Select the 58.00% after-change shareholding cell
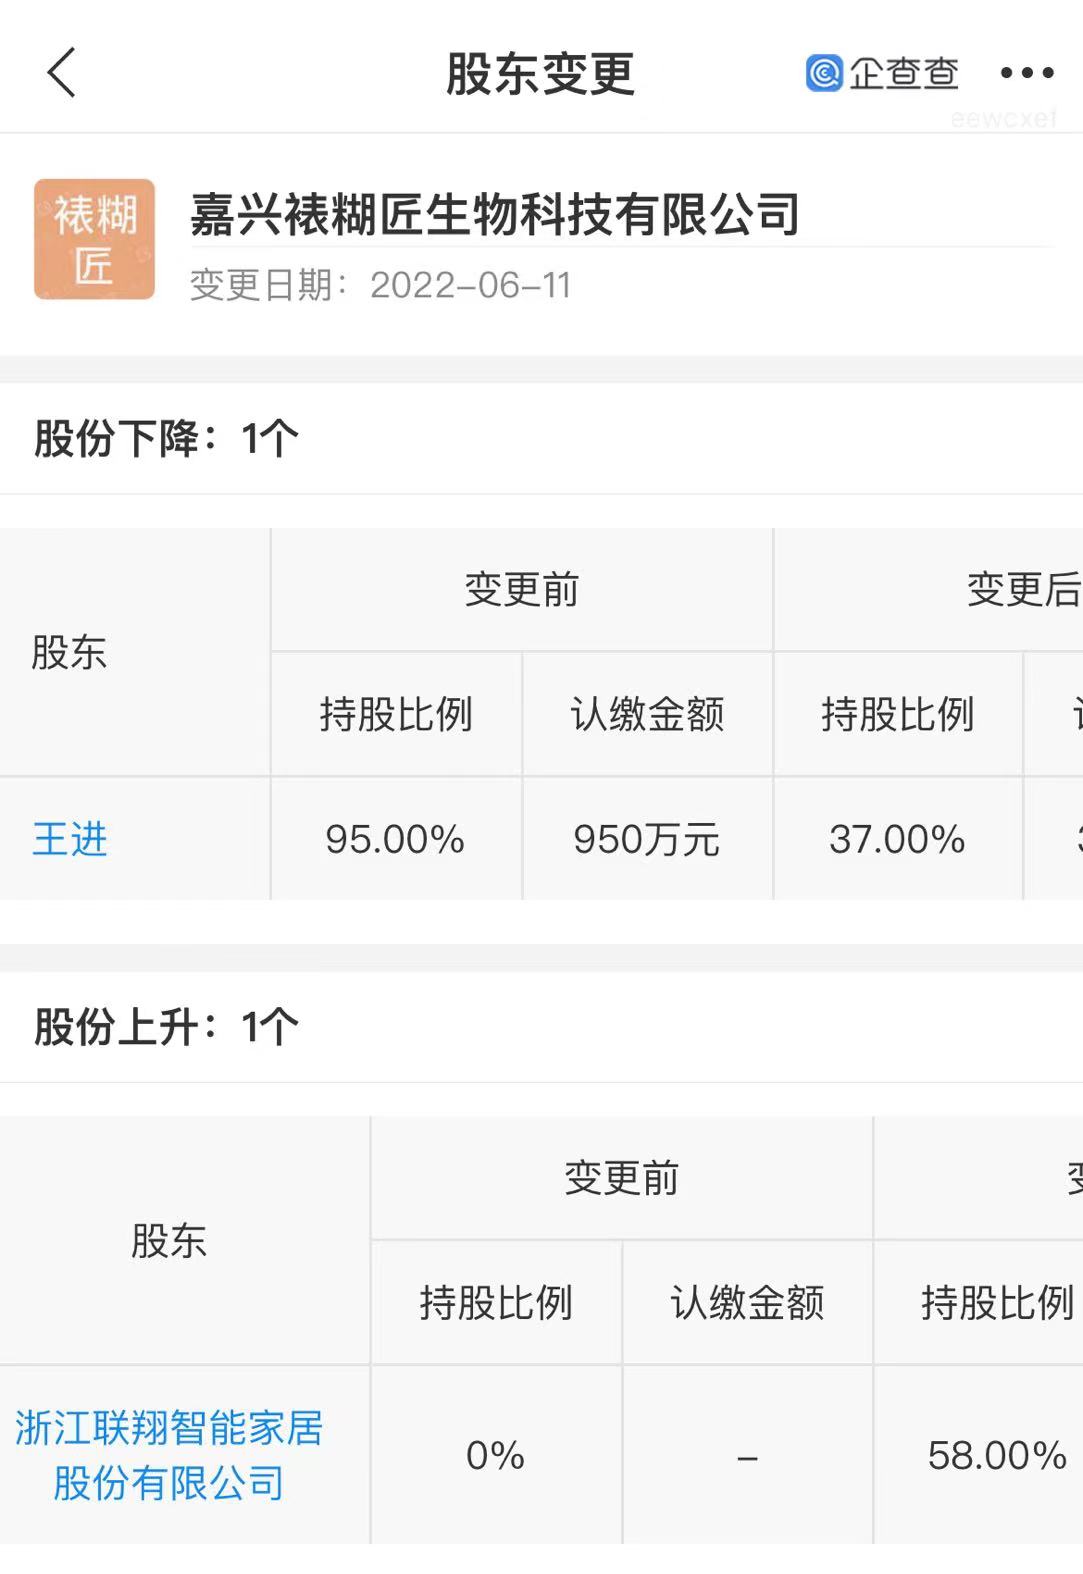1083x1574 pixels. [979, 1456]
